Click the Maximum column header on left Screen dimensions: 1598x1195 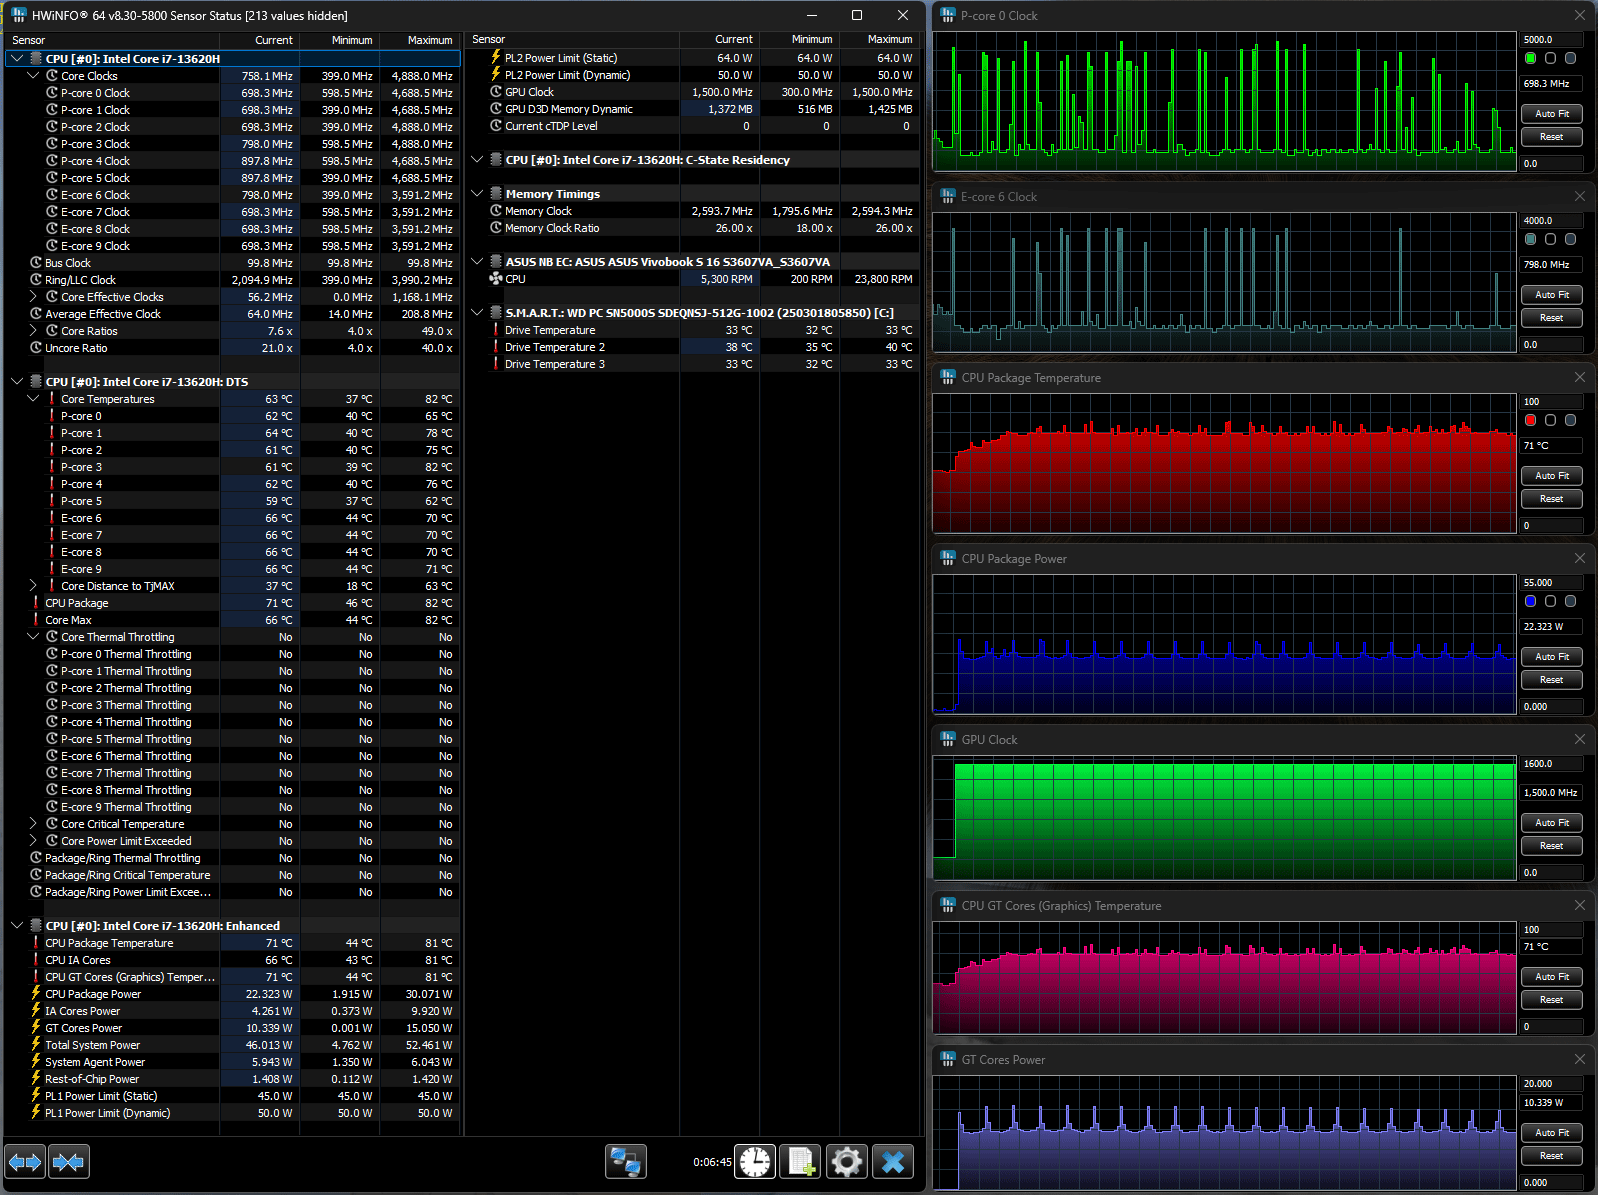tap(429, 40)
